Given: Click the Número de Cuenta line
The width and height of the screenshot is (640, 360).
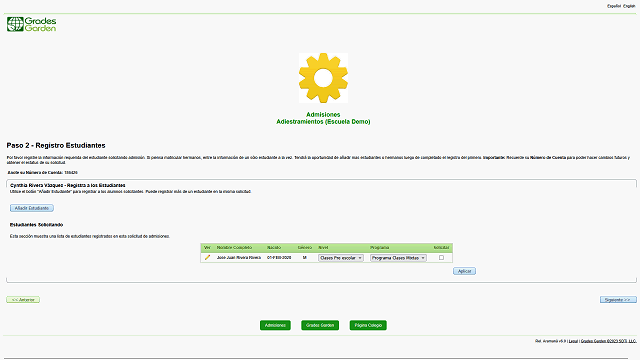Looking at the screenshot, I should 42,173.
